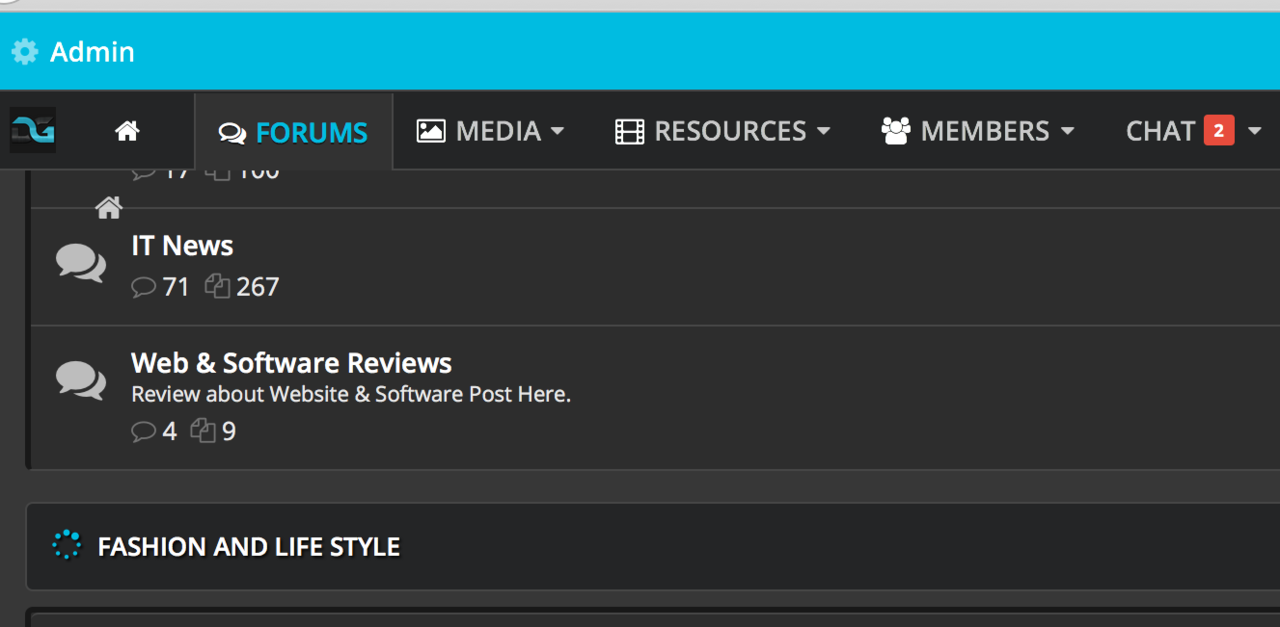Click Web & Software Reviews discussions count icon
The height and width of the screenshot is (627, 1280).
tap(144, 431)
